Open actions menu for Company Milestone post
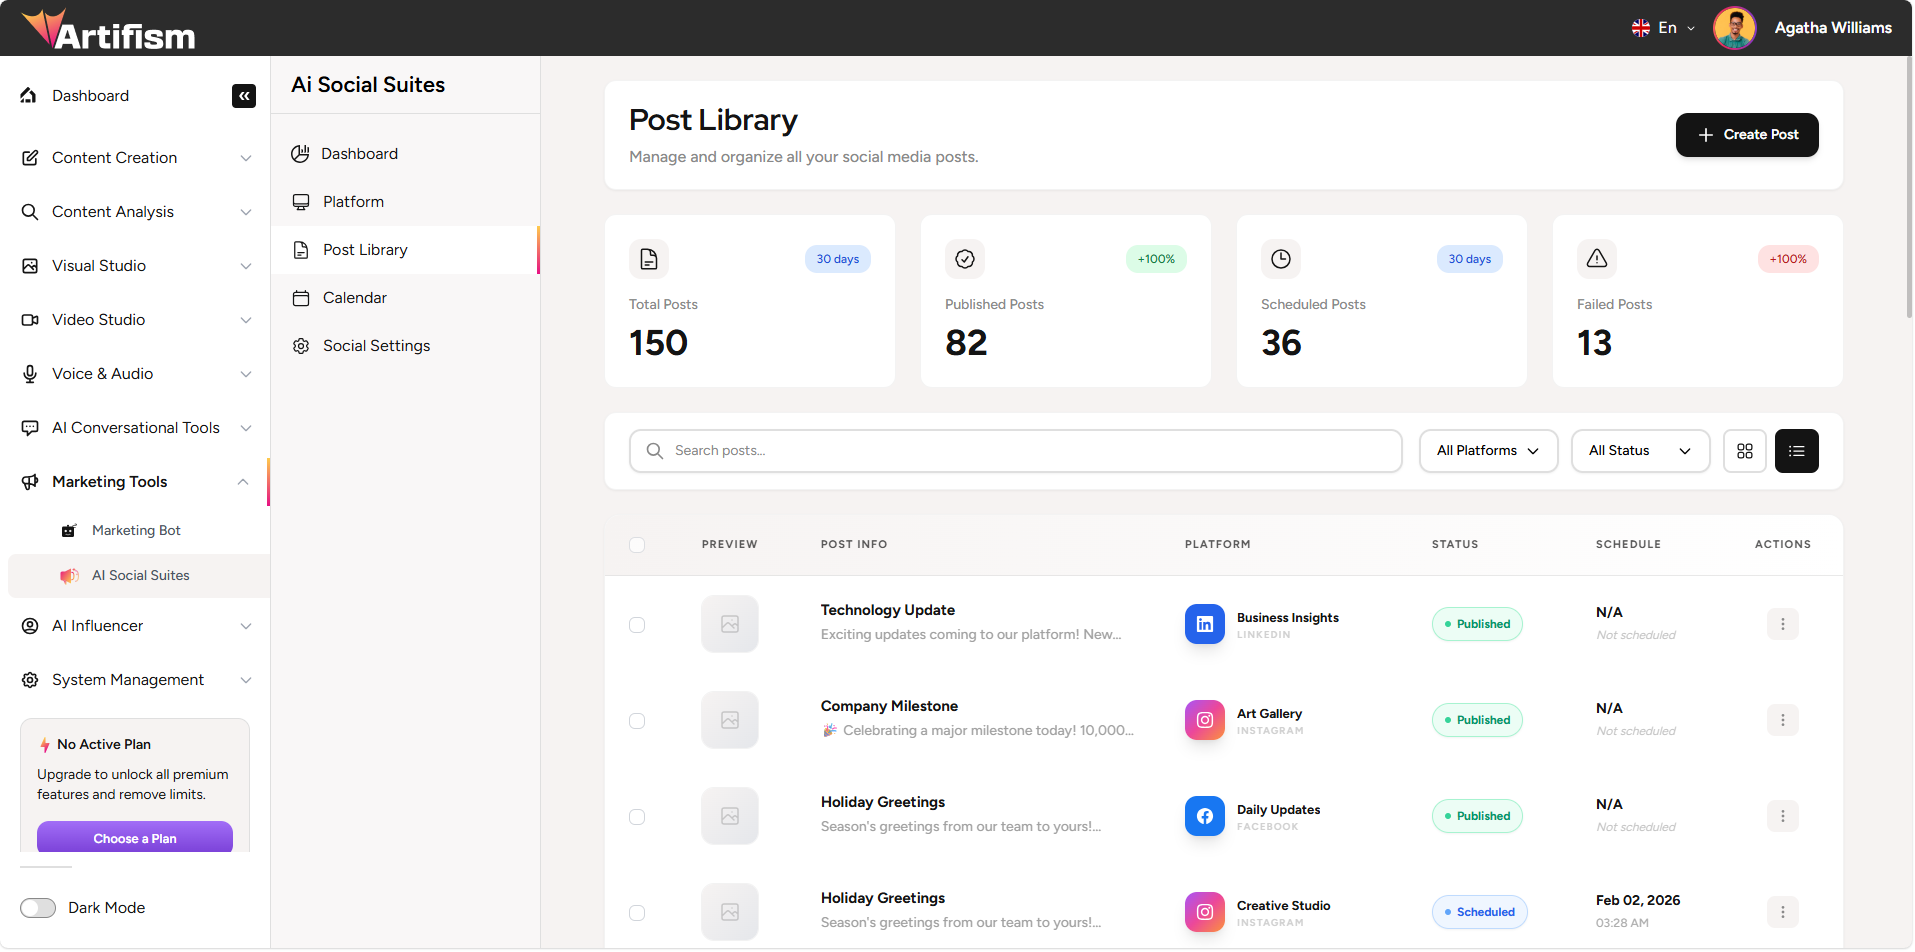The height and width of the screenshot is (952, 1915). pos(1782,720)
